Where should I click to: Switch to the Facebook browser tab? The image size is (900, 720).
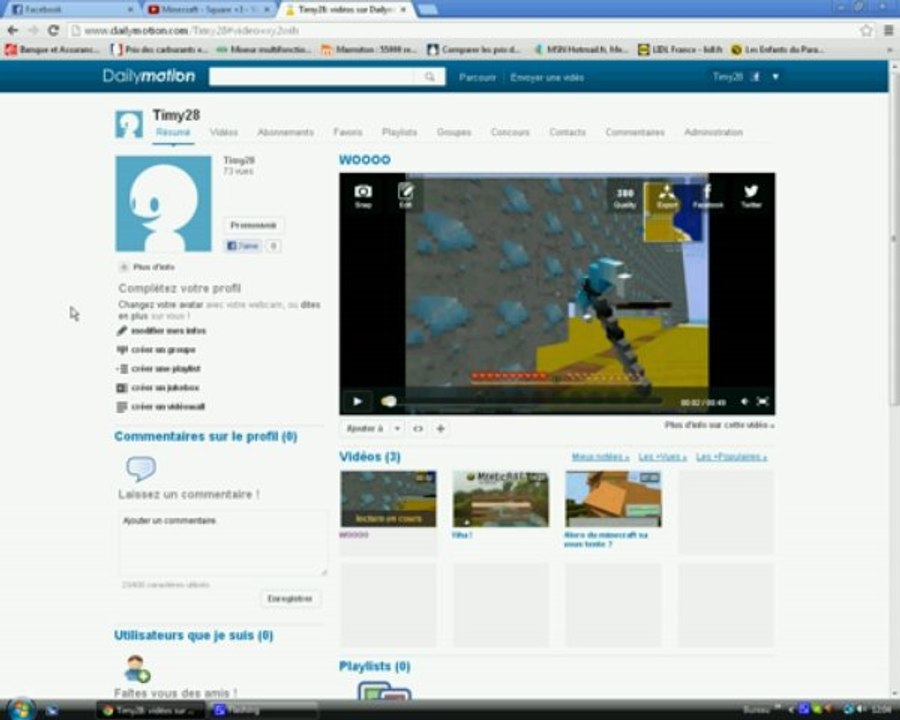pyautogui.click(x=73, y=9)
